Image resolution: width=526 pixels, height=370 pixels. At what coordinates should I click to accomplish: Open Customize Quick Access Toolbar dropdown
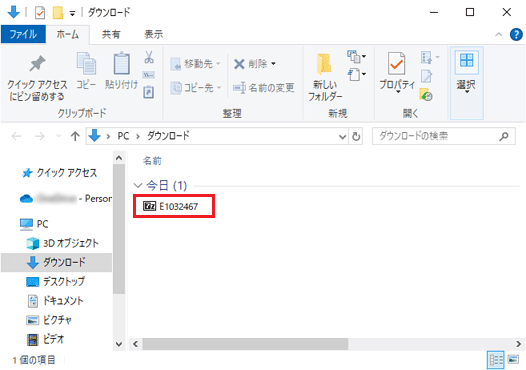click(72, 13)
